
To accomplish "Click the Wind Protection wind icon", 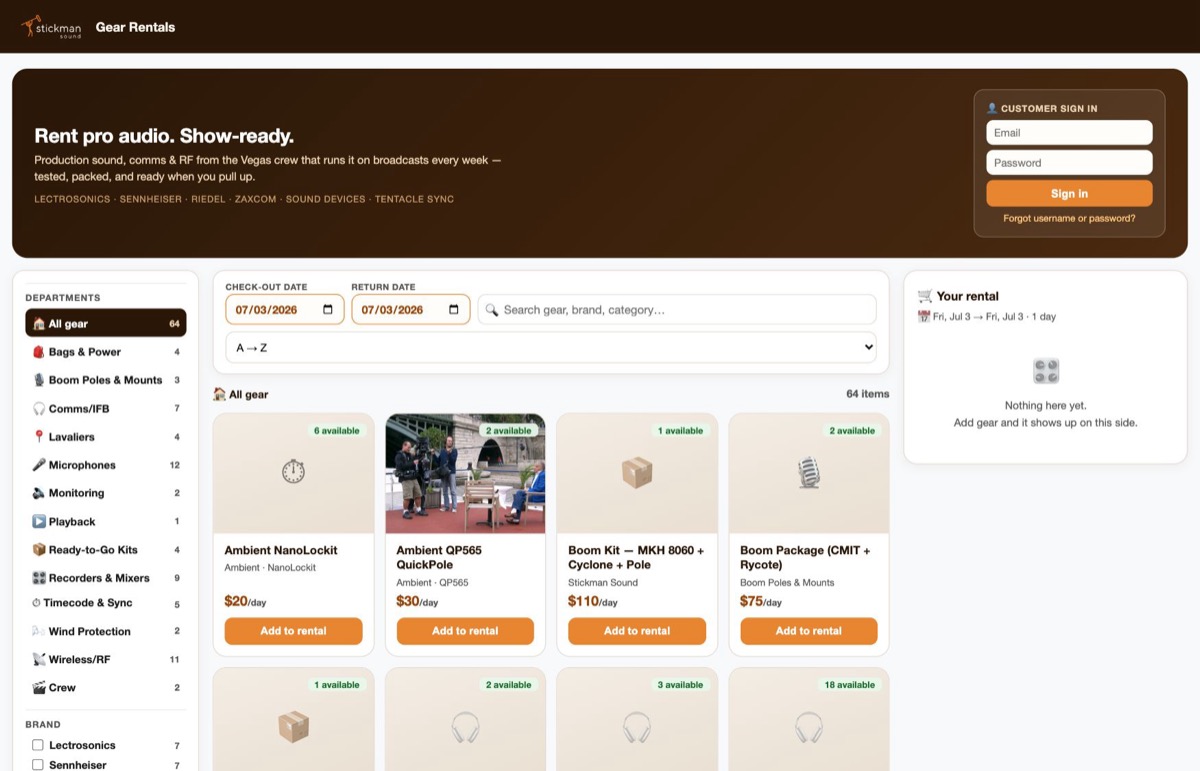I will tap(39, 631).
